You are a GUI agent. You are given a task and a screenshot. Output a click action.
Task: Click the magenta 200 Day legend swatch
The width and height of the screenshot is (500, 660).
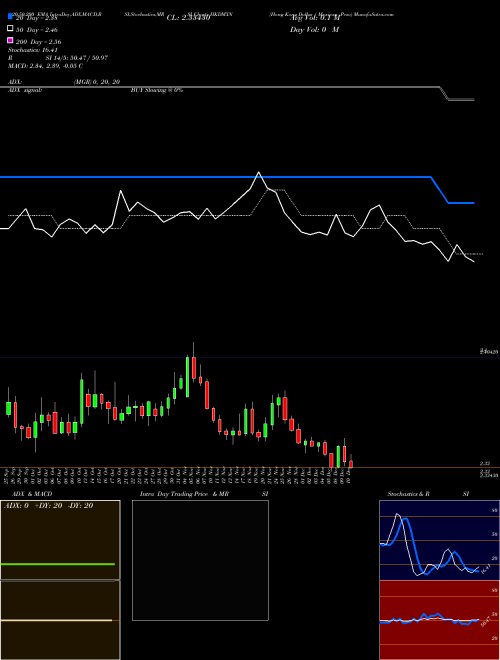click(11, 40)
